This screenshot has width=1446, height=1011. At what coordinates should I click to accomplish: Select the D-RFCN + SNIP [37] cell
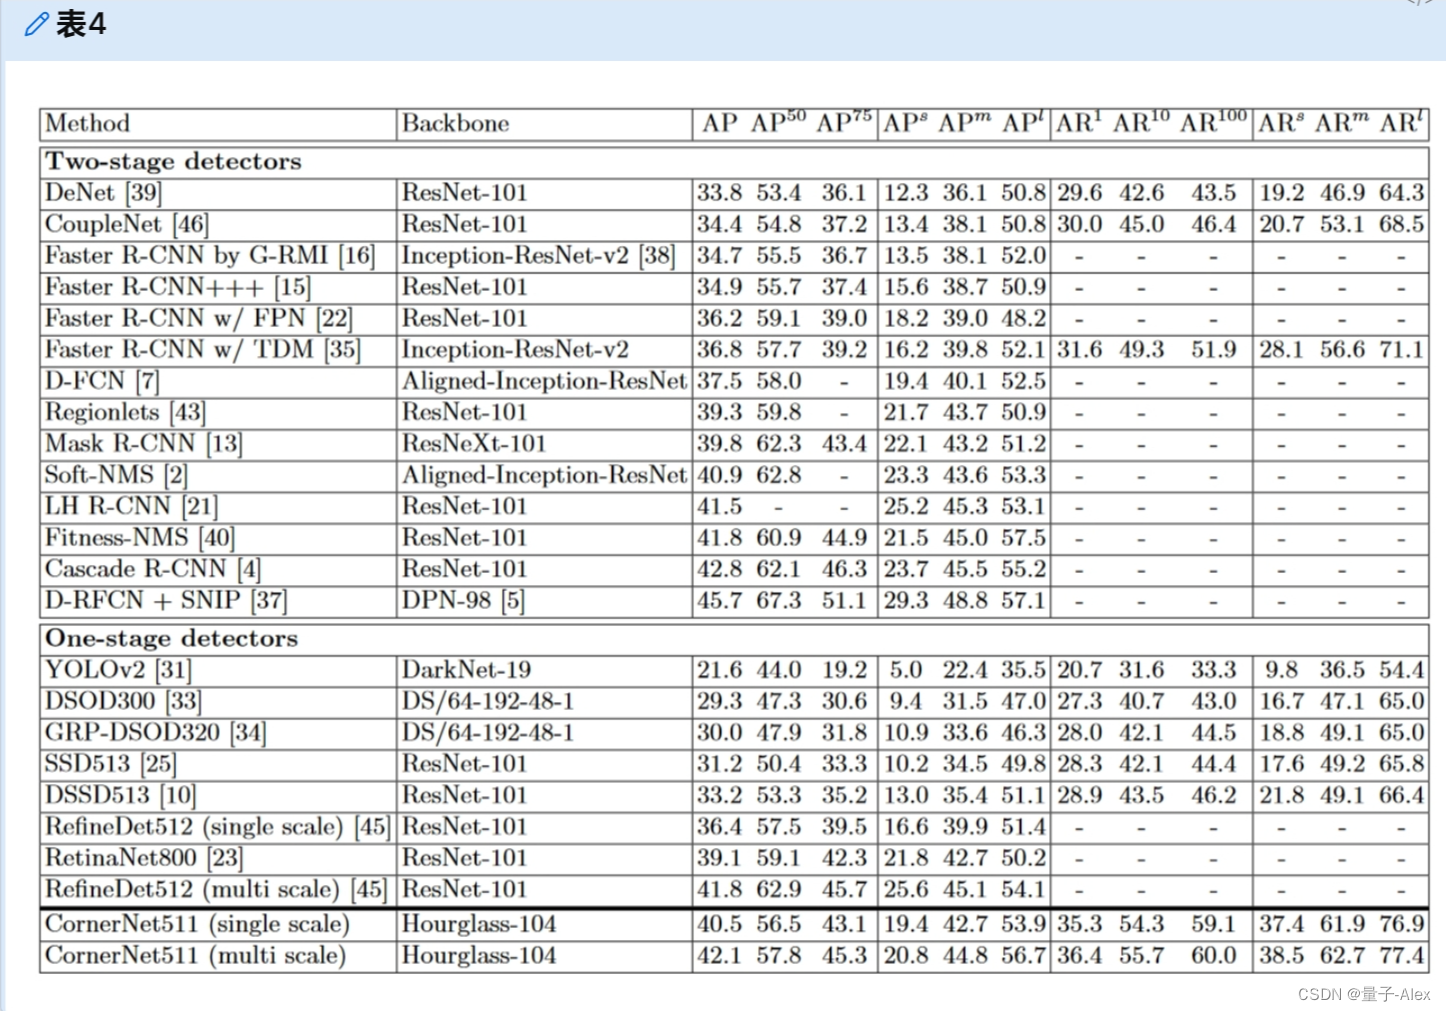click(166, 601)
